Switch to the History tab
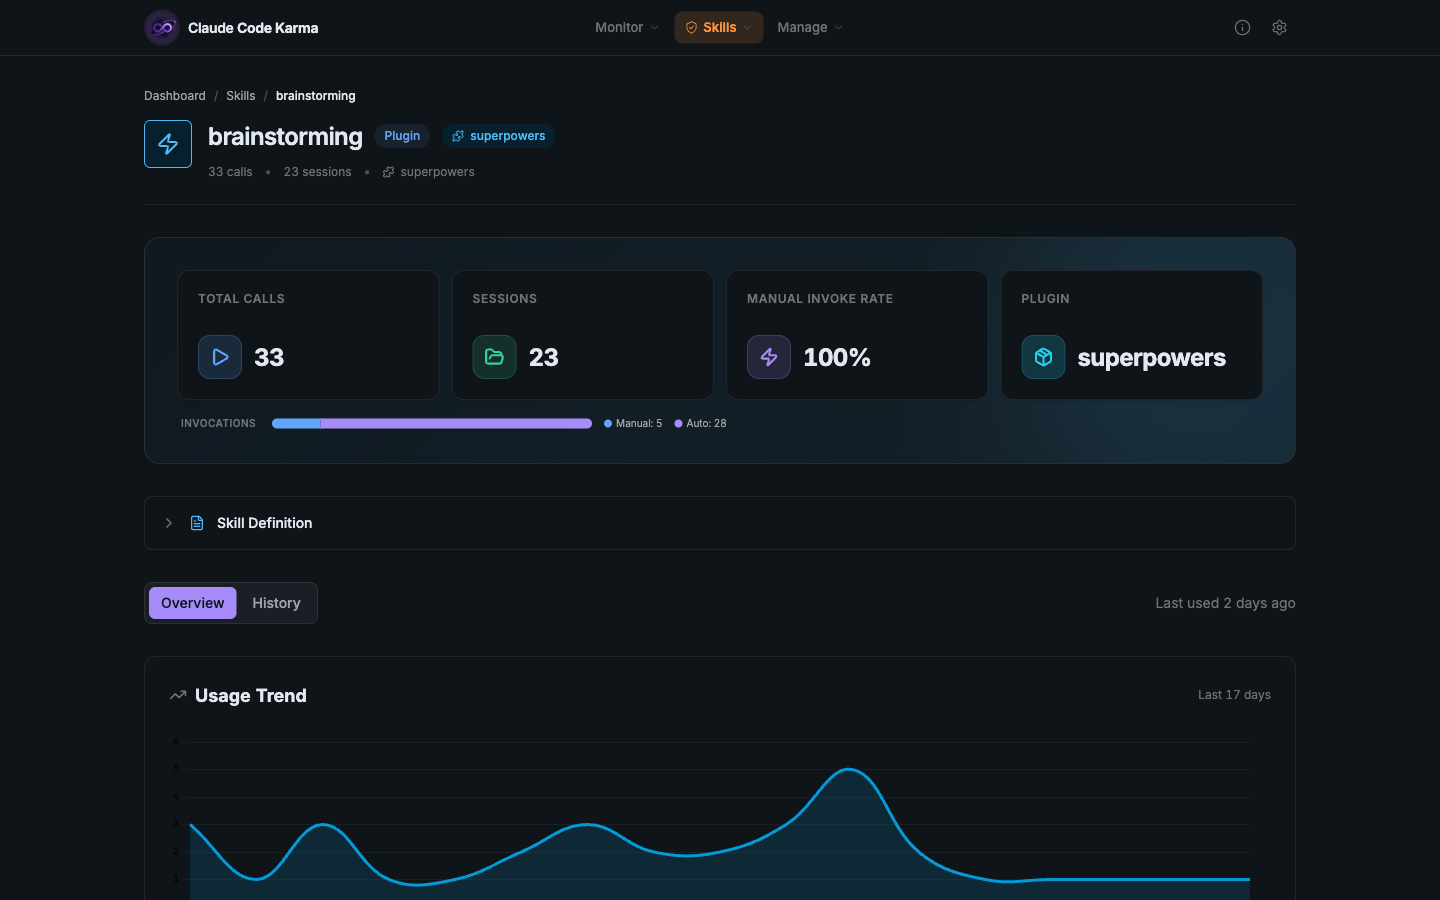 tap(276, 603)
